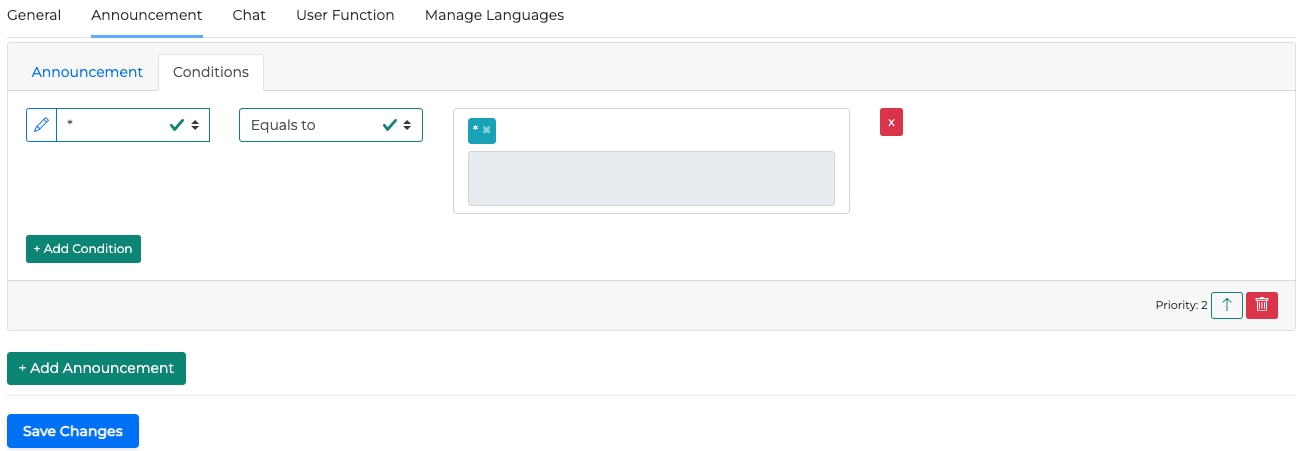Viewport: 1300px width, 451px height.
Task: Focus the grey value input area
Action: (x=651, y=179)
